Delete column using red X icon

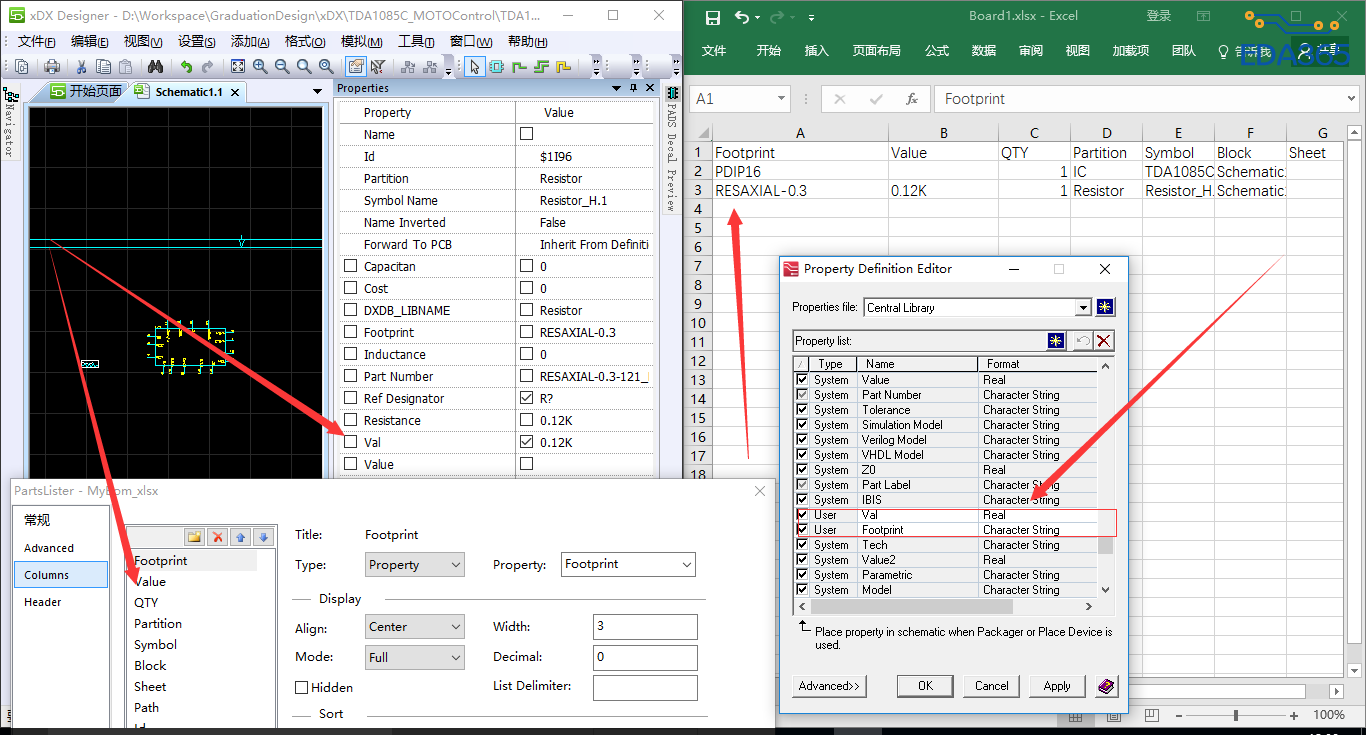click(217, 537)
